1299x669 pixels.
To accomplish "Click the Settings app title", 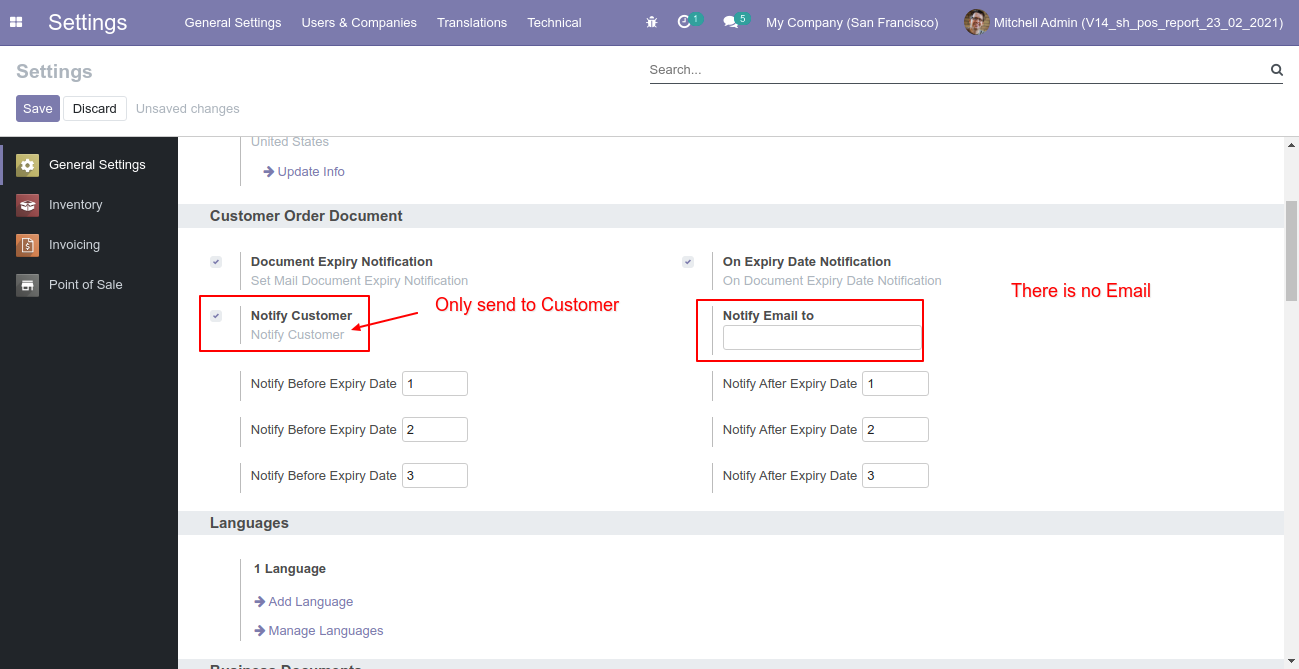I will 88,22.
